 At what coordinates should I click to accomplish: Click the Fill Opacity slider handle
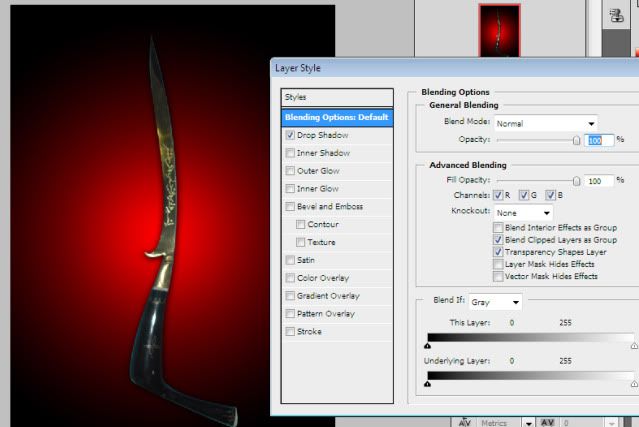click(576, 181)
